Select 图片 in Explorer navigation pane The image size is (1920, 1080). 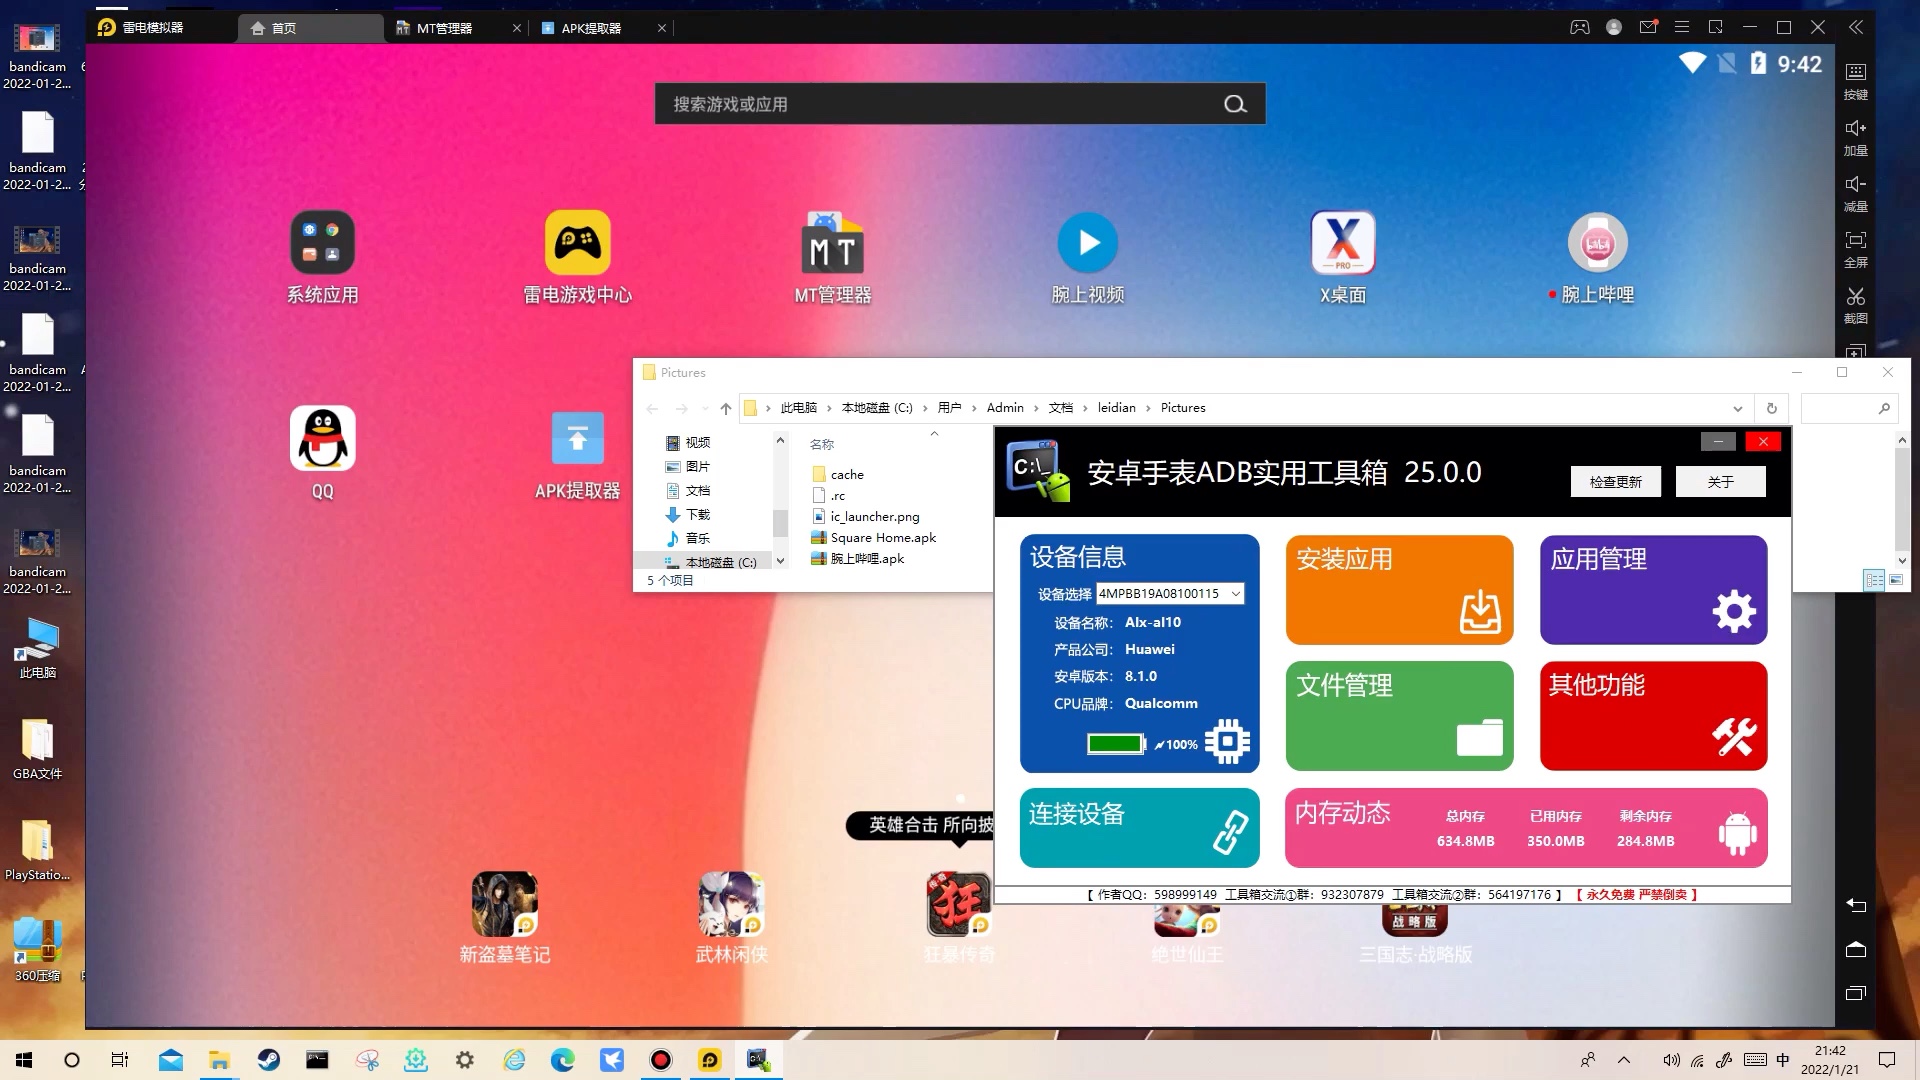click(697, 466)
